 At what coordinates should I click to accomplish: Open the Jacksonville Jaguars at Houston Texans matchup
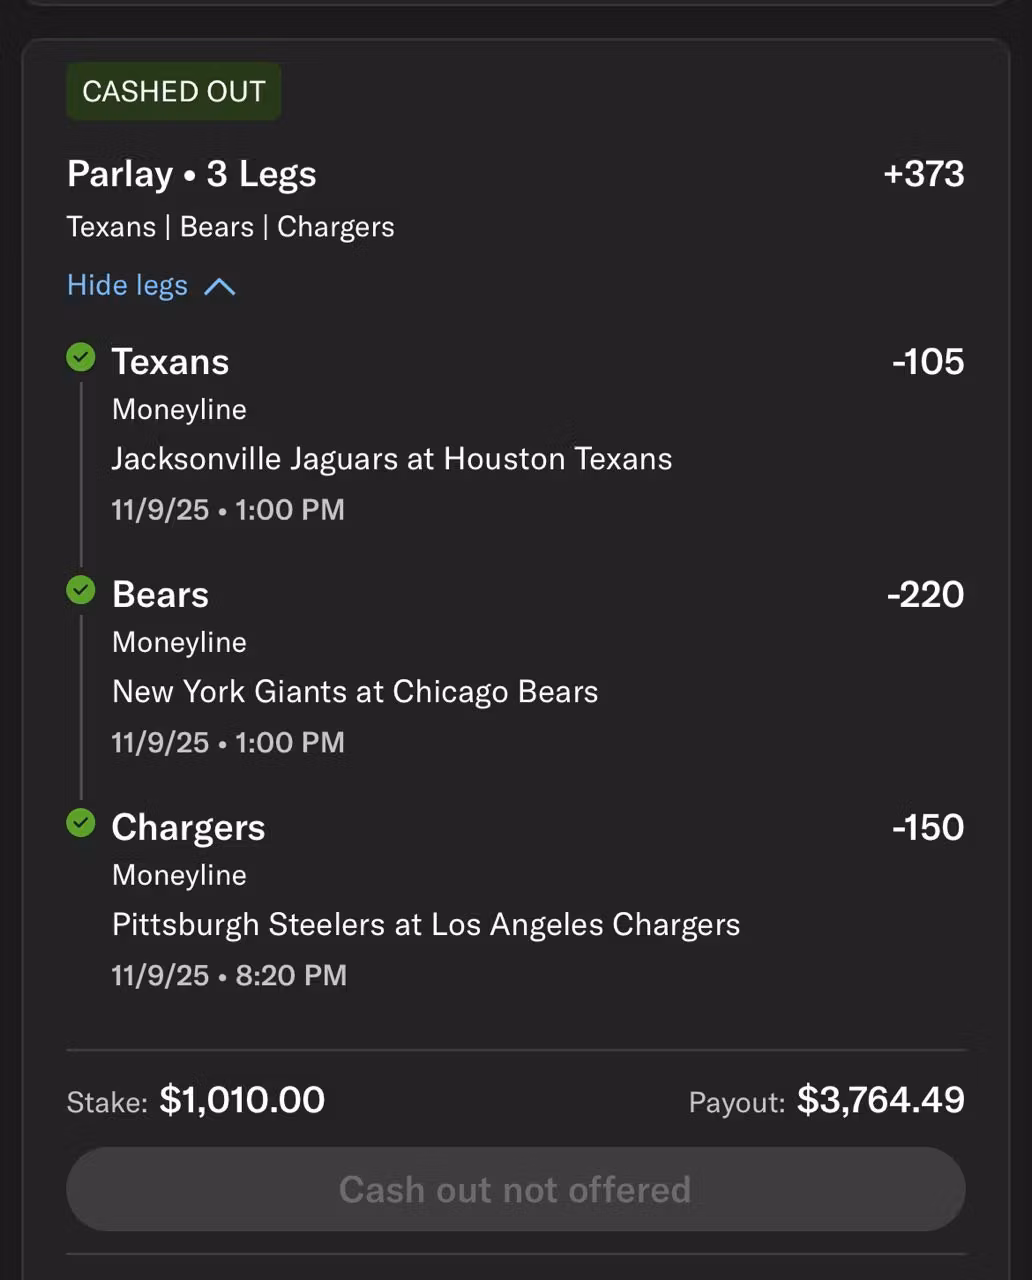pyautogui.click(x=392, y=459)
